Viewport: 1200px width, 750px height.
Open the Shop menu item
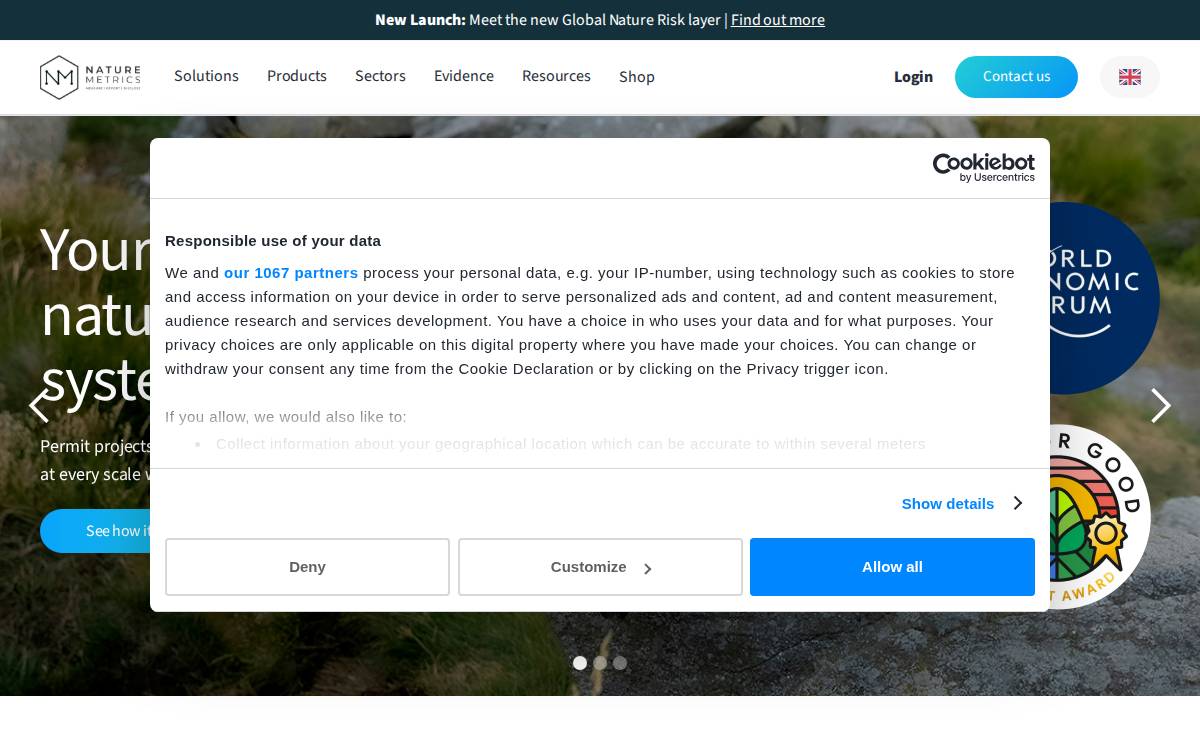[x=637, y=77]
